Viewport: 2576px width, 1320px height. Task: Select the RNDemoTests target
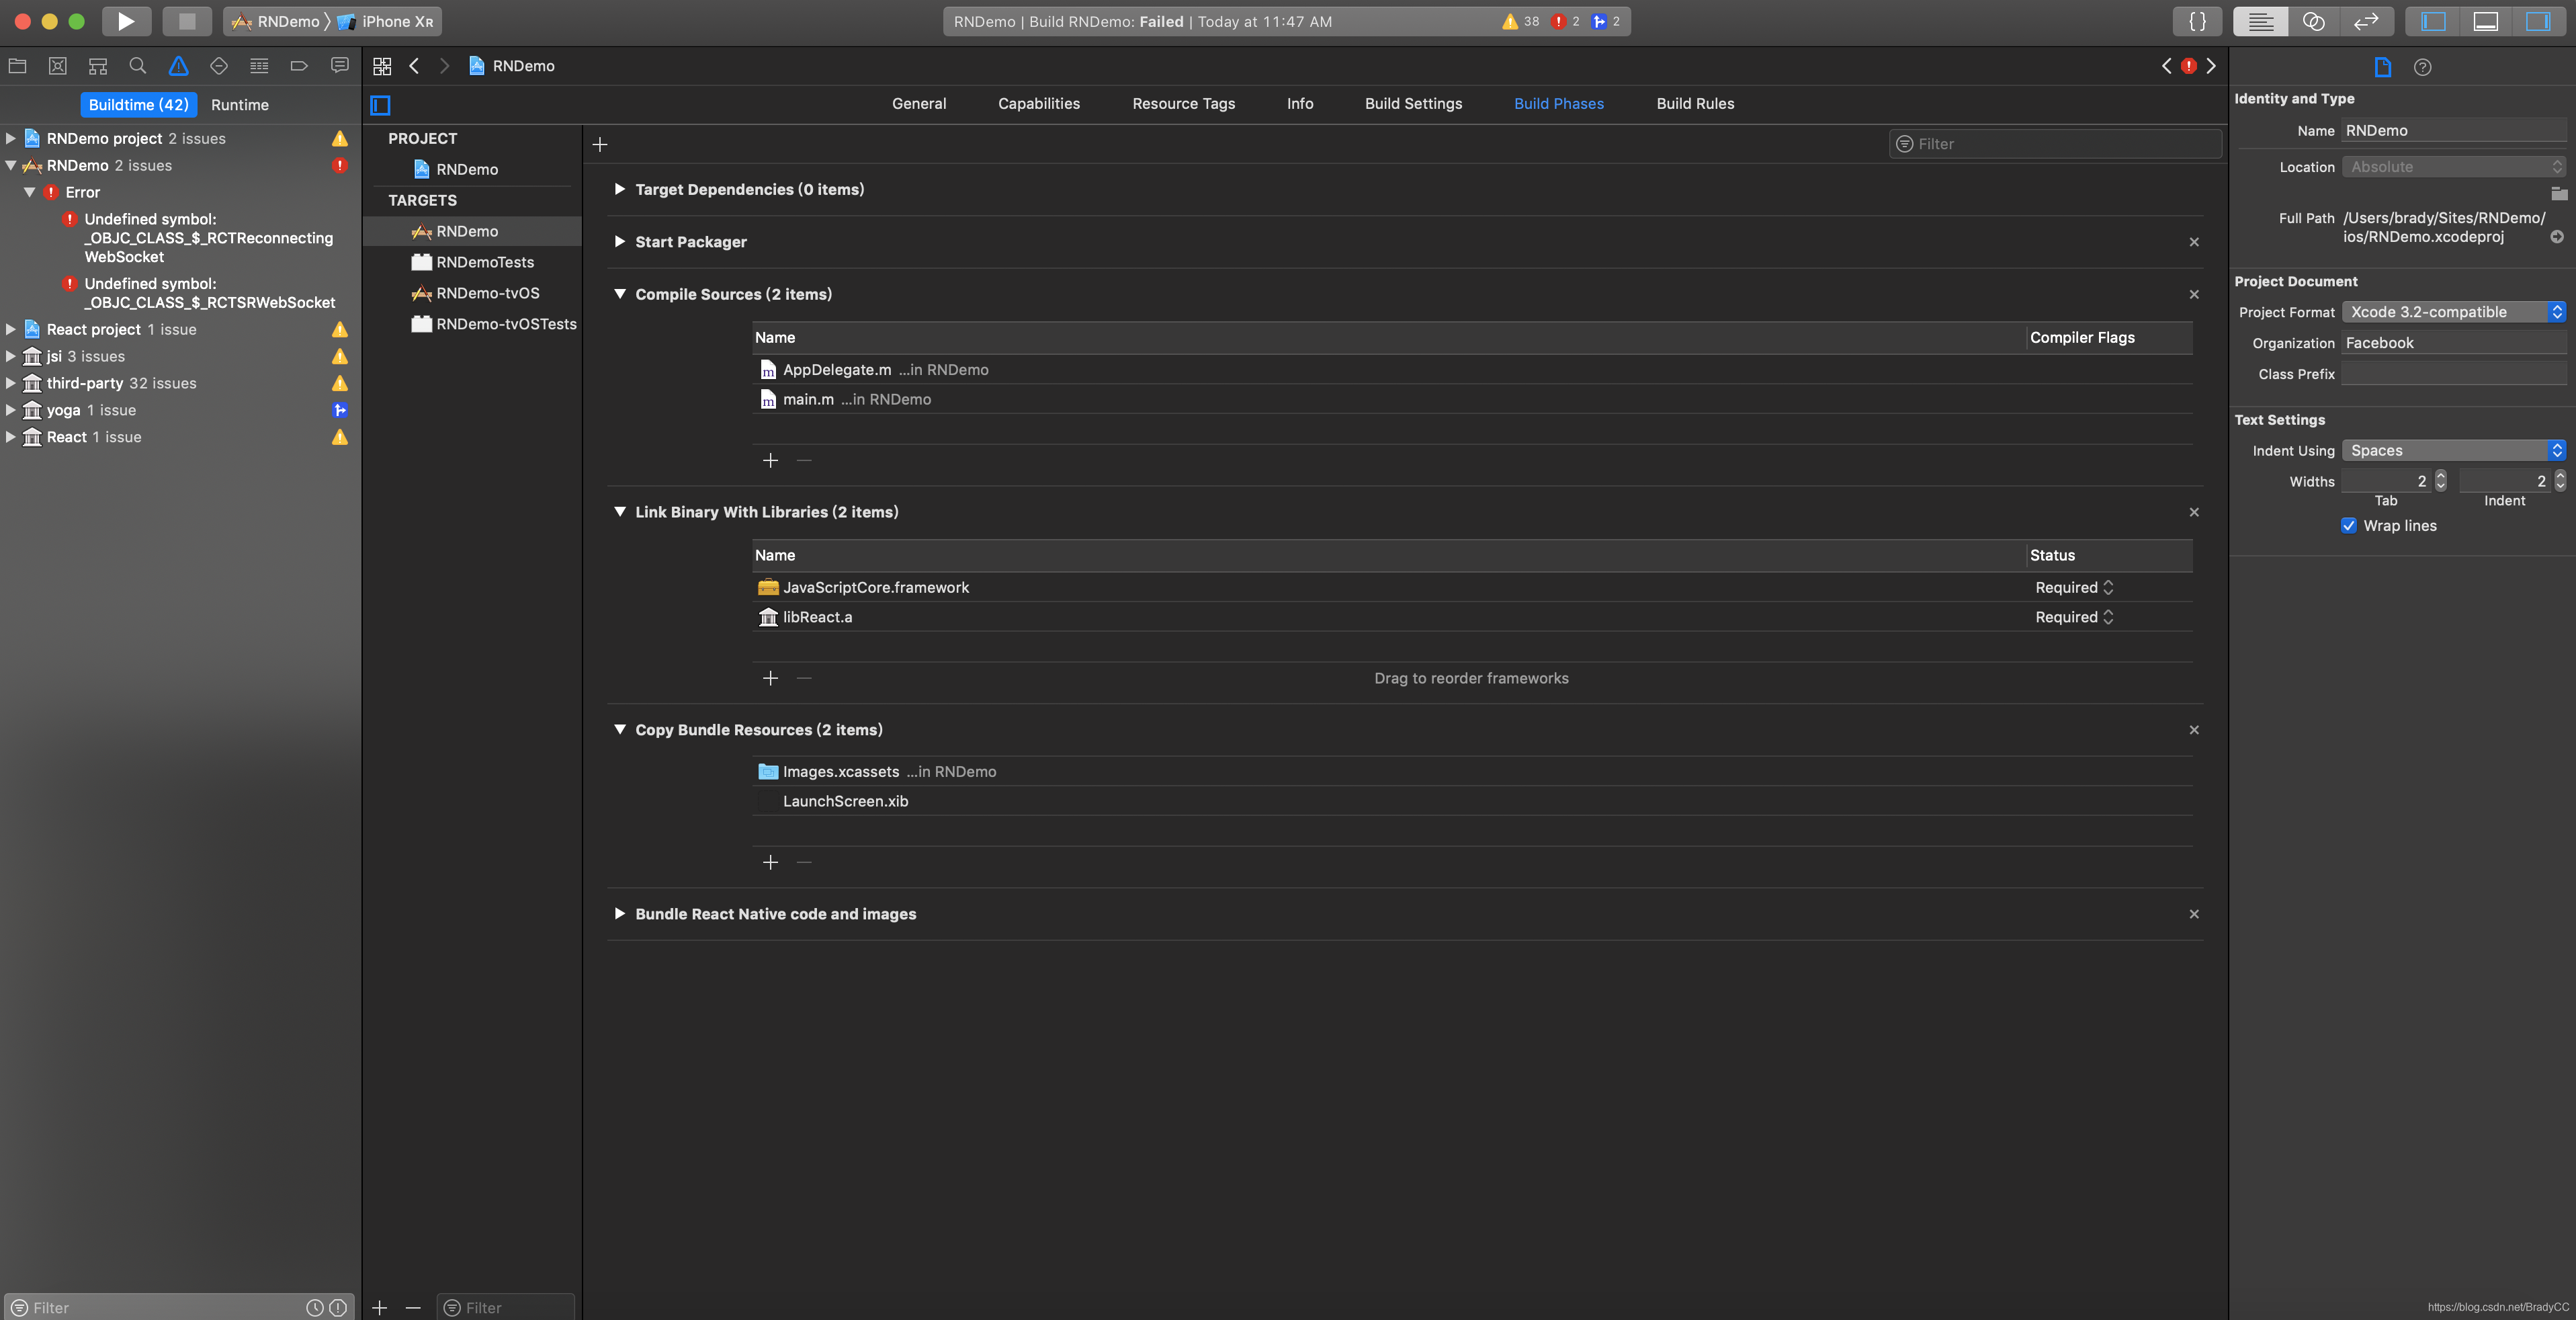coord(485,262)
